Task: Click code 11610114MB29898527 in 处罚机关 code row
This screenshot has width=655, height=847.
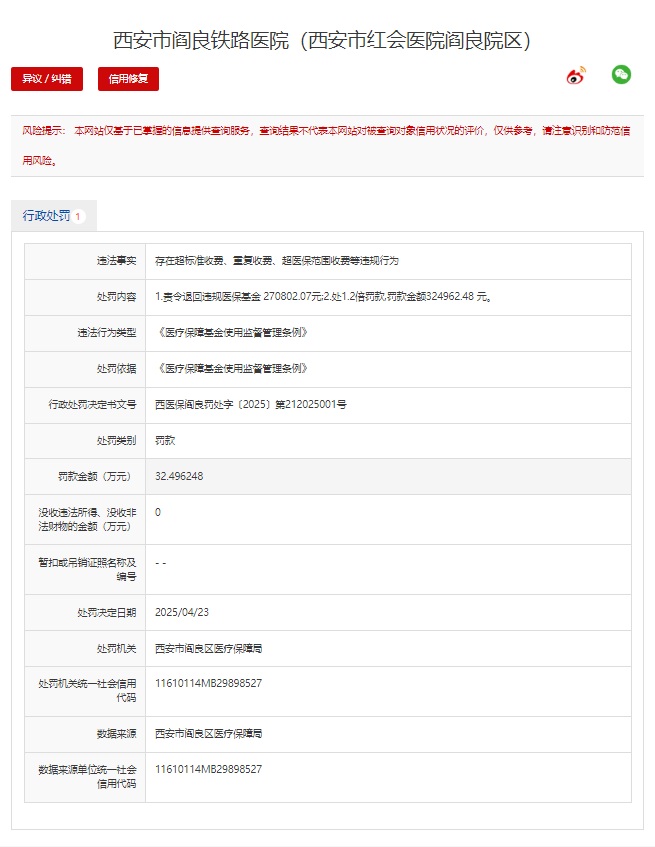Action: click(208, 684)
